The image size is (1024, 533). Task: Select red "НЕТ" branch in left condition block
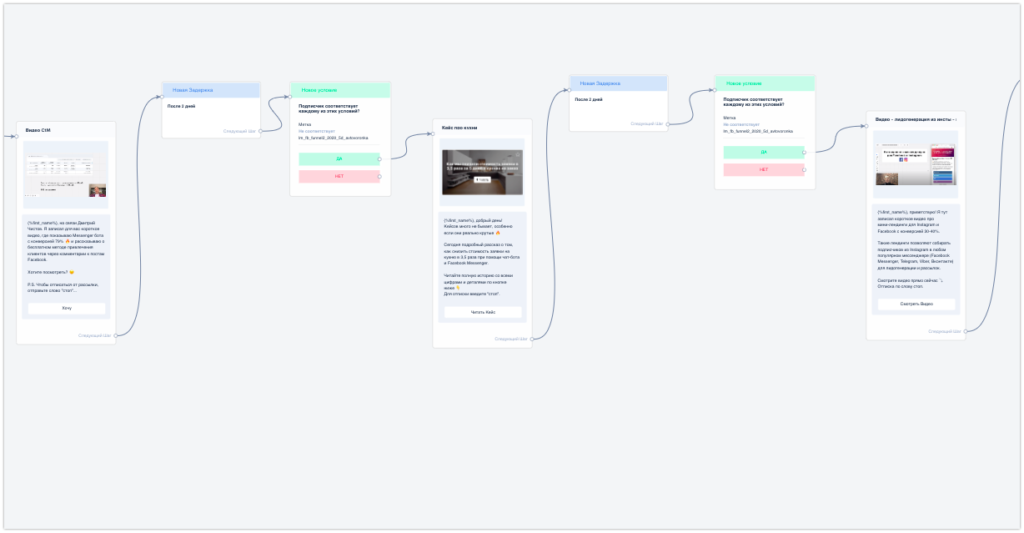click(339, 176)
